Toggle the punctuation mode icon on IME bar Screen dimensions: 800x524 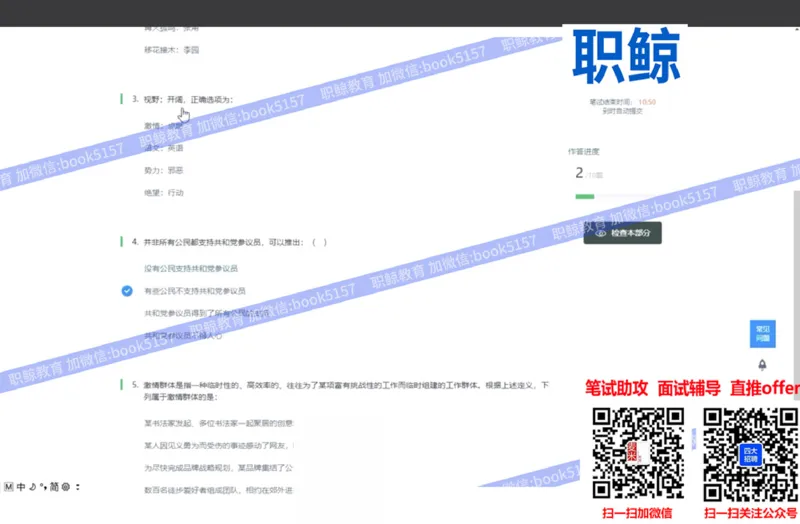click(x=43, y=487)
